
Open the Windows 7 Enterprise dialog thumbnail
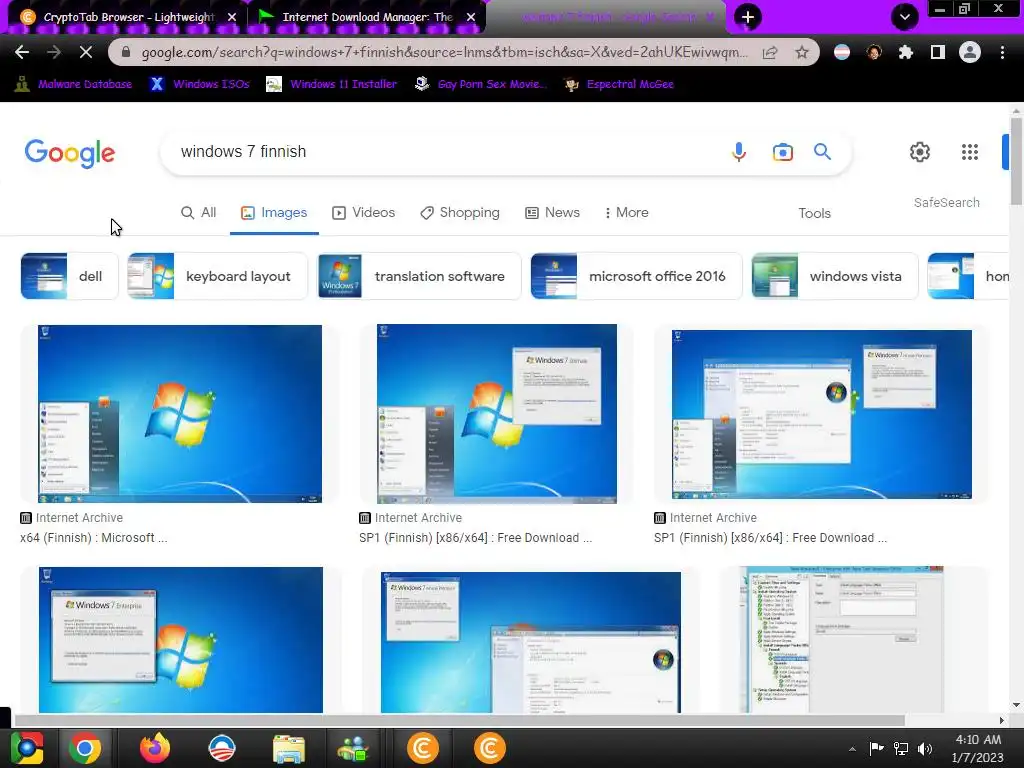click(180, 640)
